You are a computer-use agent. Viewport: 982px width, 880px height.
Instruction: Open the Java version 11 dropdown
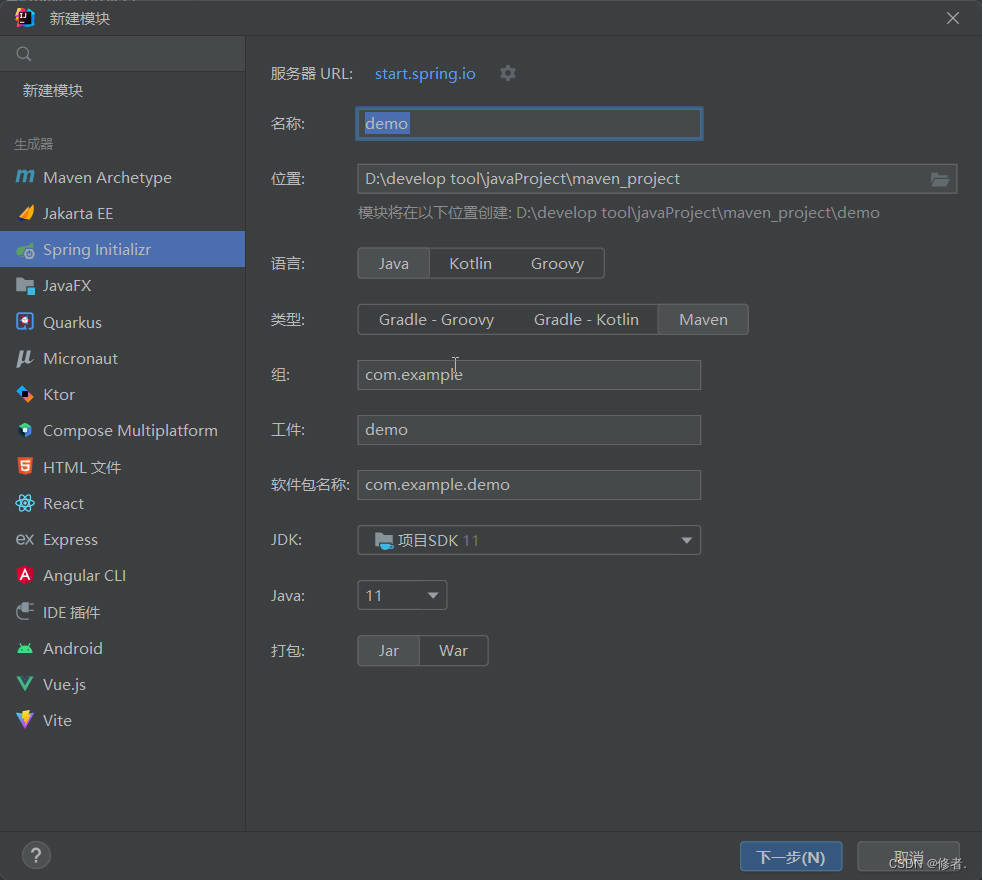pos(402,595)
